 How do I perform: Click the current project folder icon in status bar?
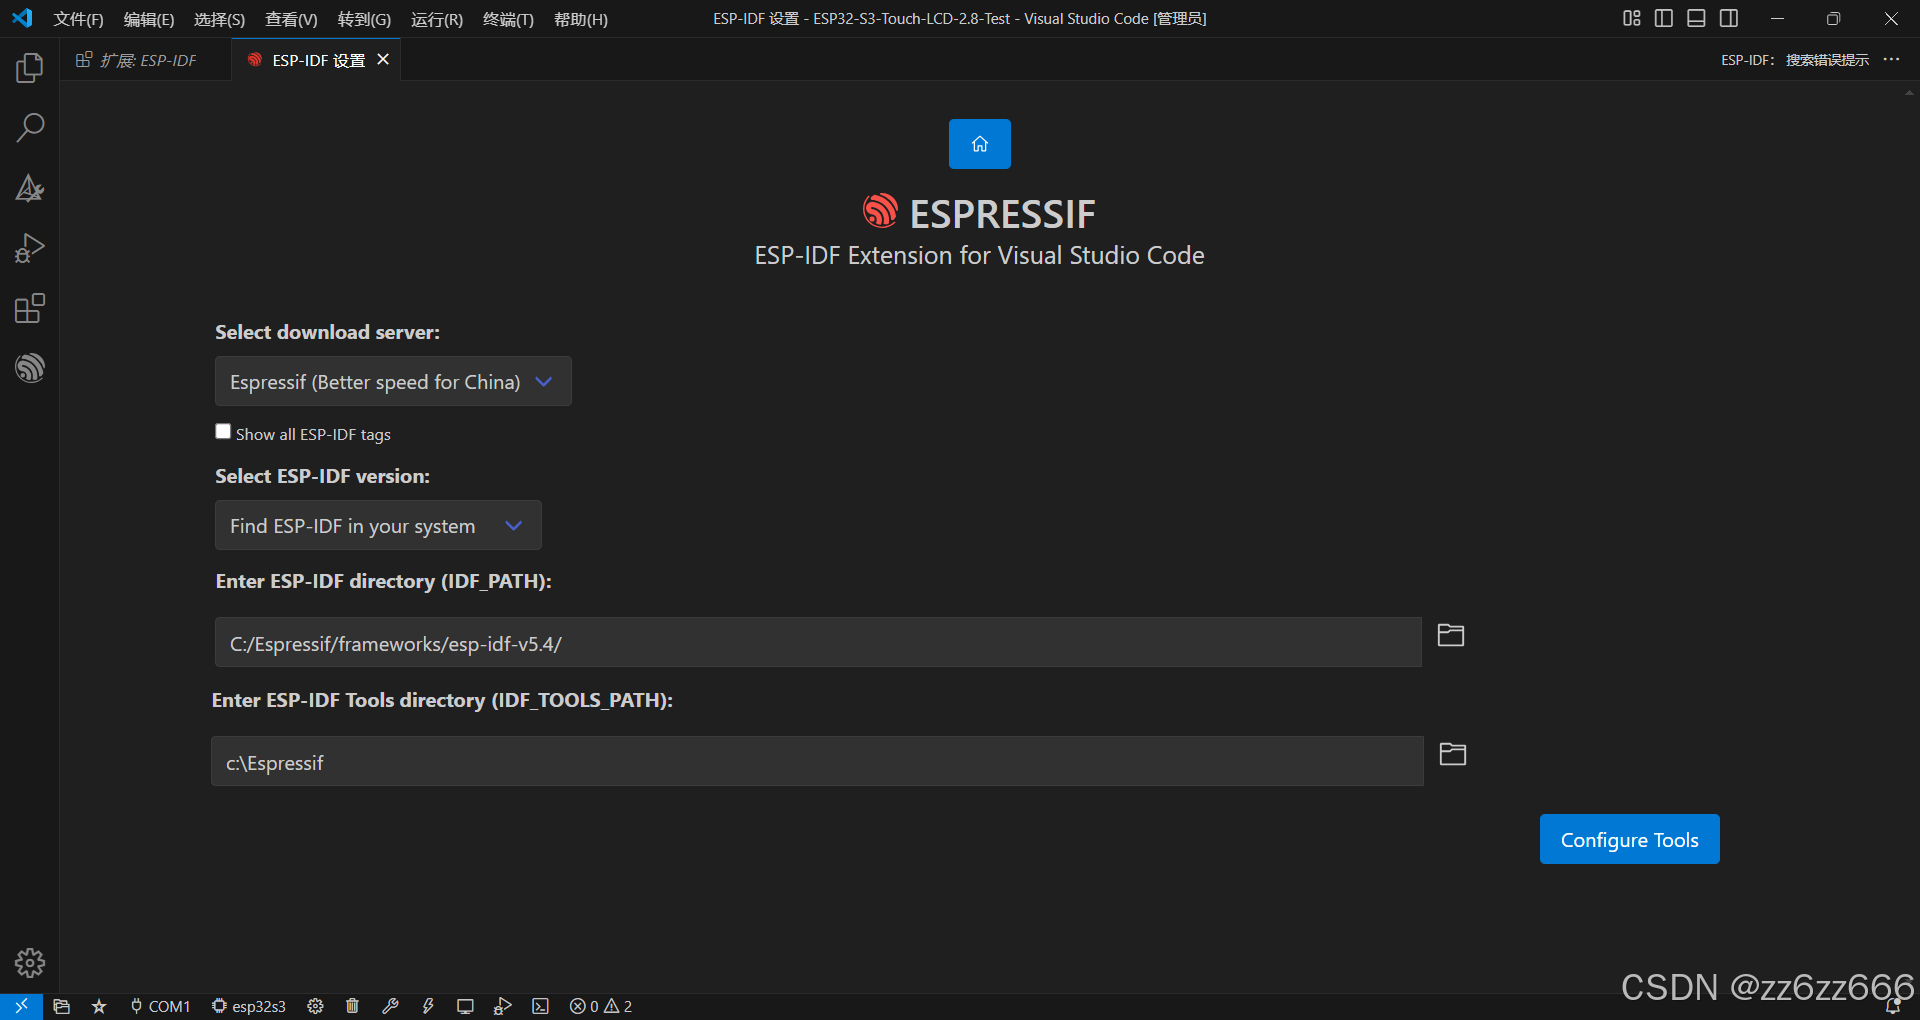click(x=61, y=1006)
